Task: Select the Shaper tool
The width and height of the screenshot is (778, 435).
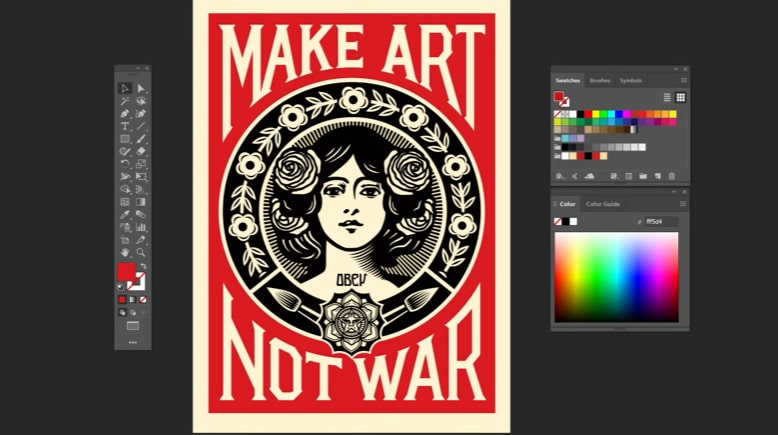Action: pyautogui.click(x=125, y=151)
